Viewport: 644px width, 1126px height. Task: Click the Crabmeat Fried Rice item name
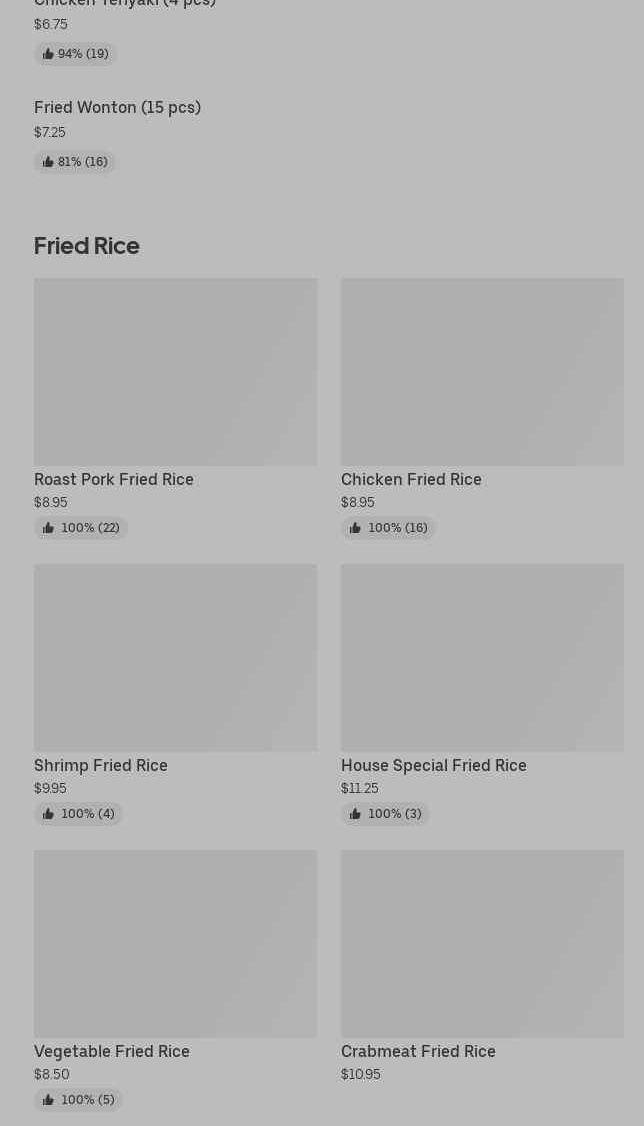click(418, 1051)
